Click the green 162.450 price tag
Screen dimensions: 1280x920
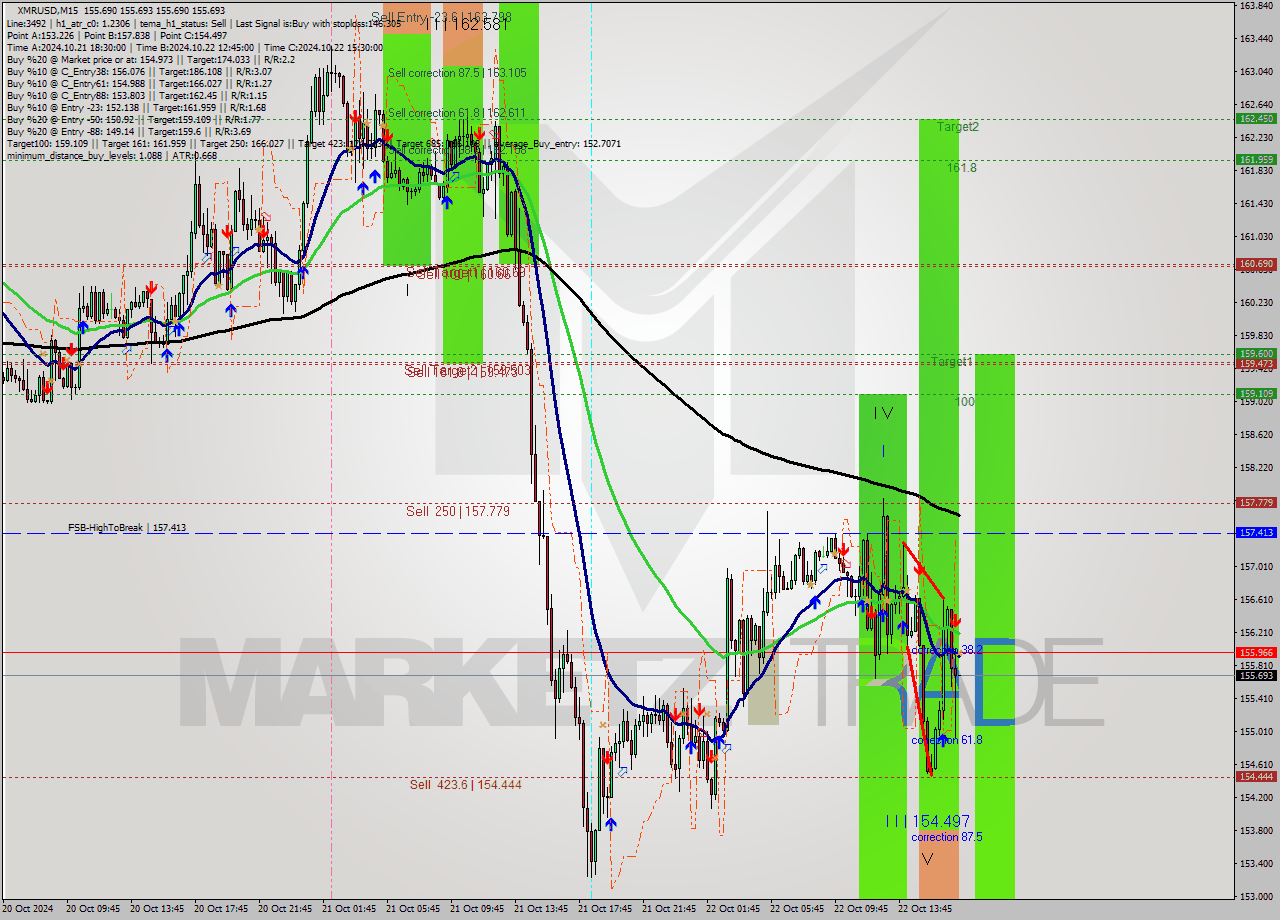coord(1256,118)
